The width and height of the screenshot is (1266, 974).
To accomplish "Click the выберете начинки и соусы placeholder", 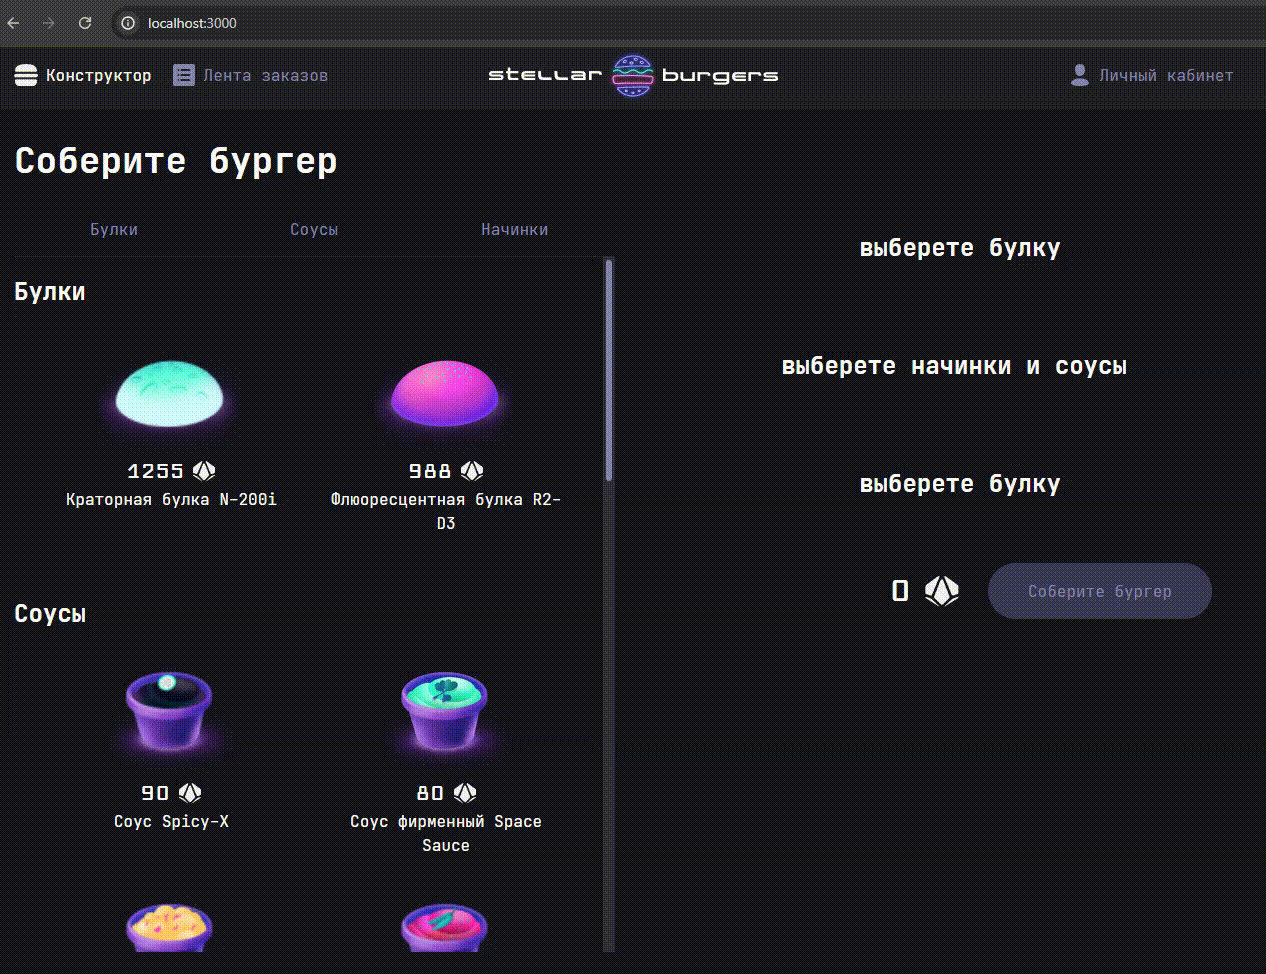I will click(x=954, y=366).
